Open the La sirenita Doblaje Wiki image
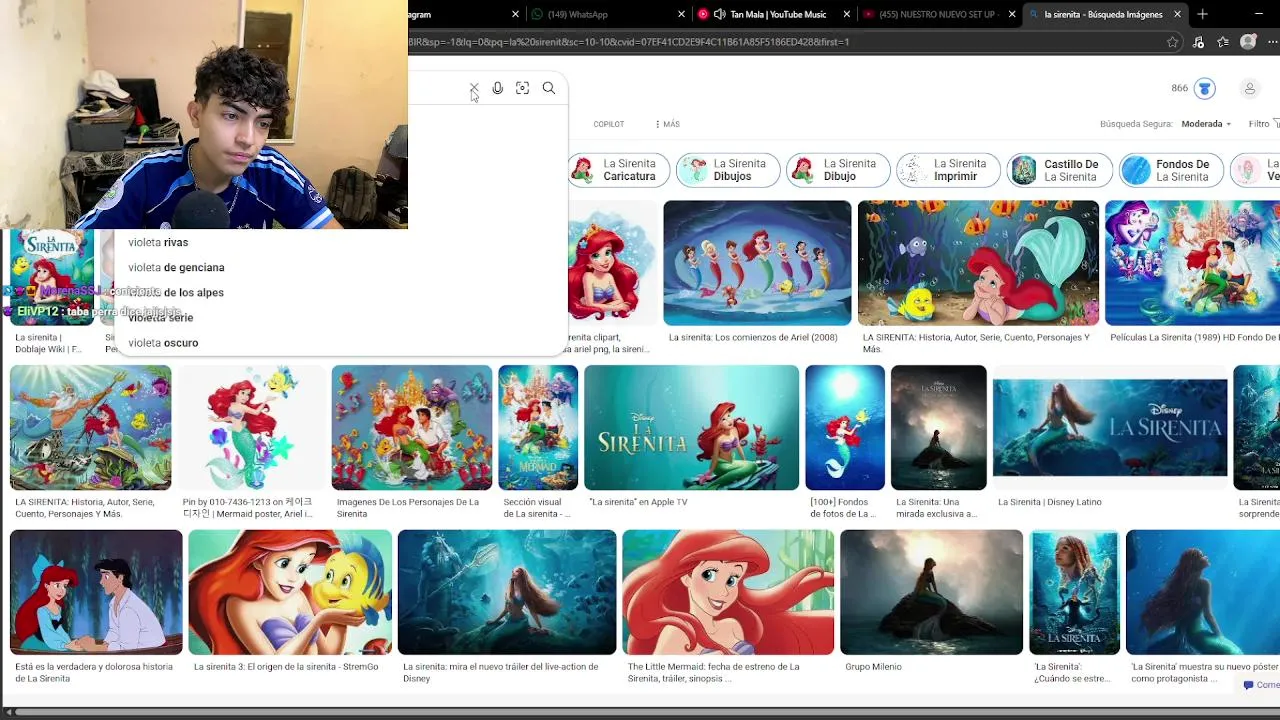Screen dimensions: 1280x720 [x=52, y=277]
